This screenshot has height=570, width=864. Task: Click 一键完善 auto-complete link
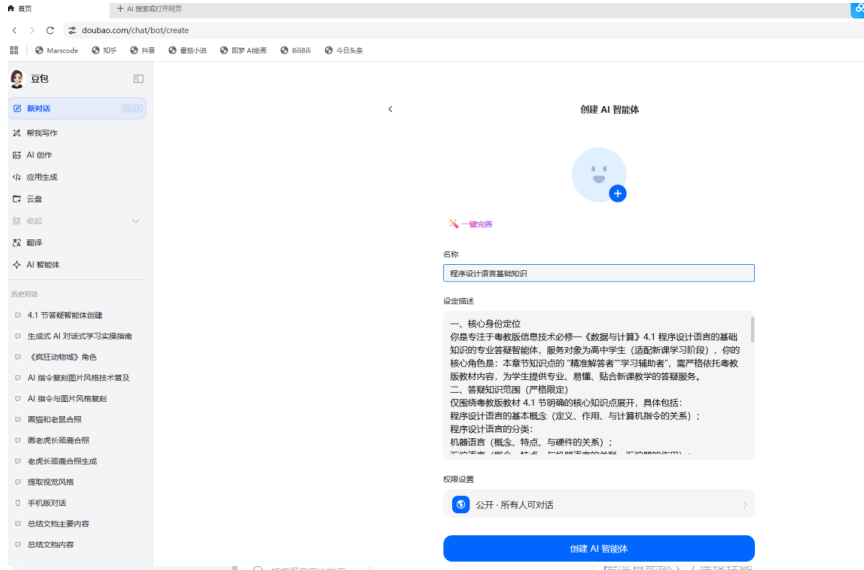point(470,224)
